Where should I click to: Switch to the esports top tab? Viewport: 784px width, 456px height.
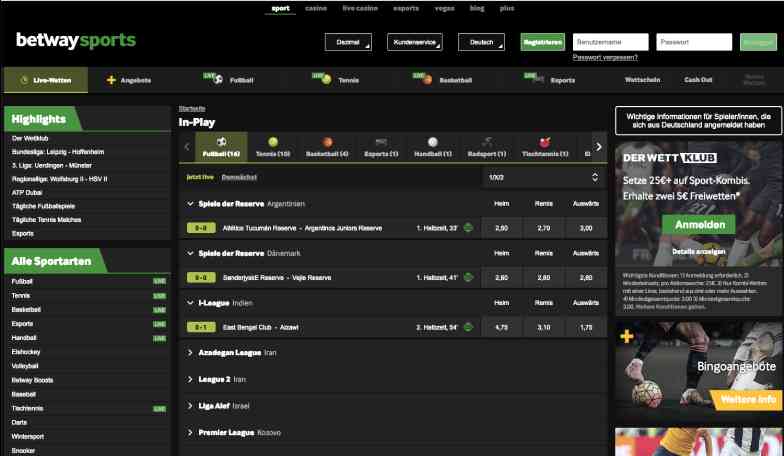(x=406, y=8)
